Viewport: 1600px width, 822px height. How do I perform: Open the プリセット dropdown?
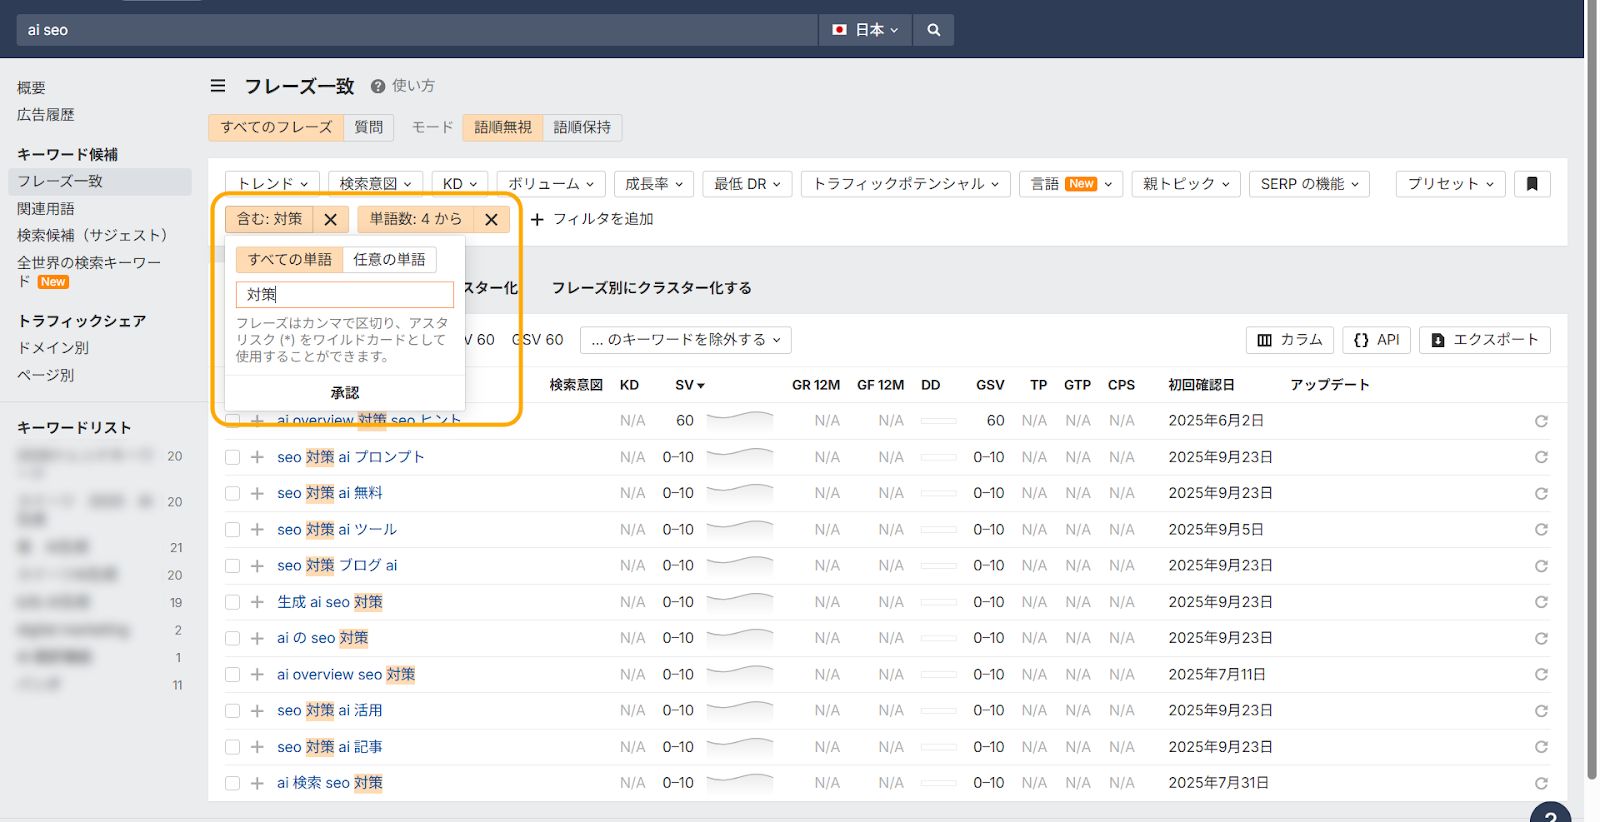(1450, 184)
